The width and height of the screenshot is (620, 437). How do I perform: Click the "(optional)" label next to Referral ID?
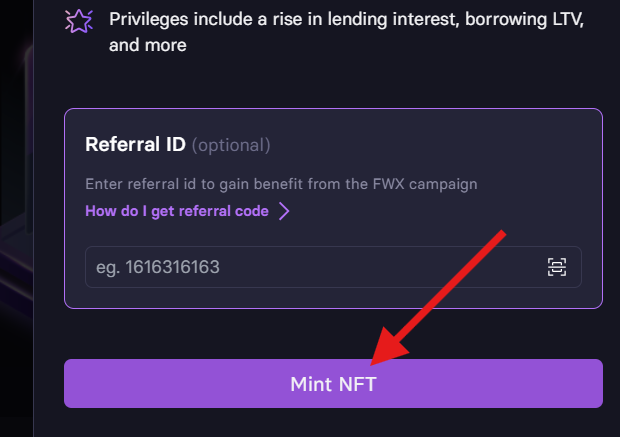(231, 145)
